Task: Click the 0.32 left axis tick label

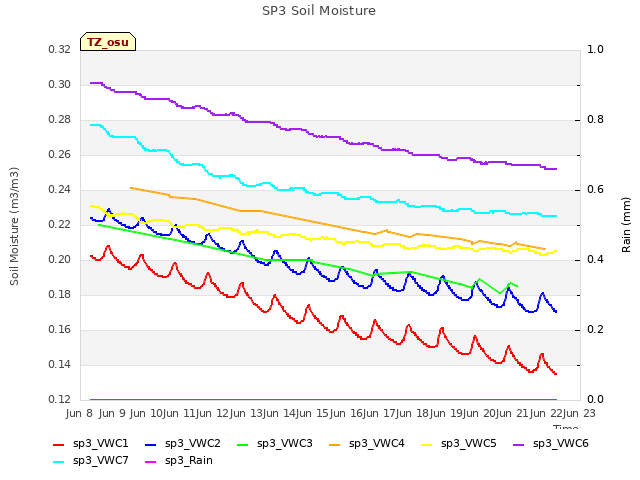Action: click(60, 50)
